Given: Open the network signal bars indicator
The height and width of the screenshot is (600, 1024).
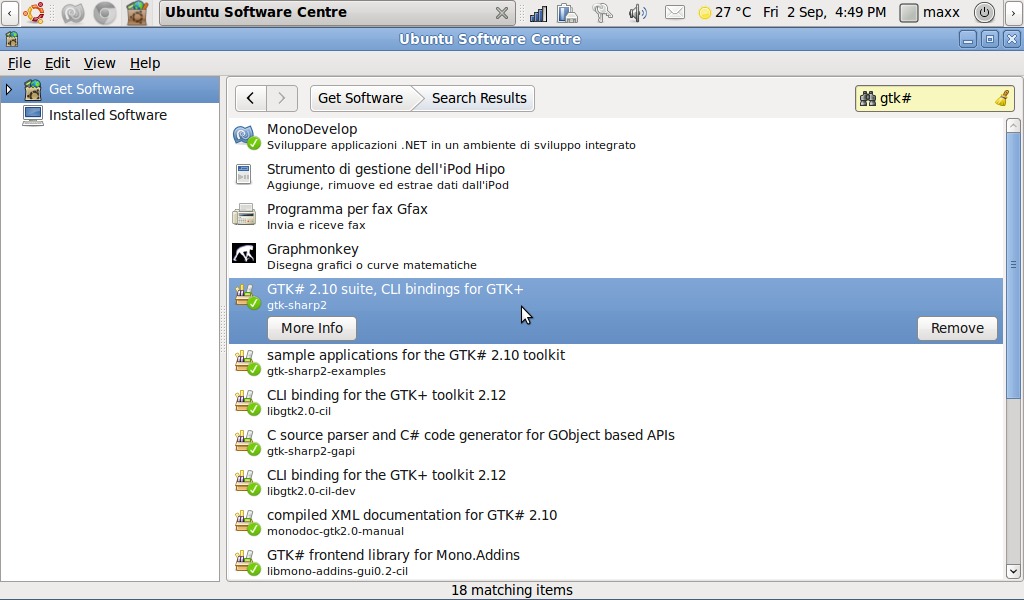Looking at the screenshot, I should [538, 12].
